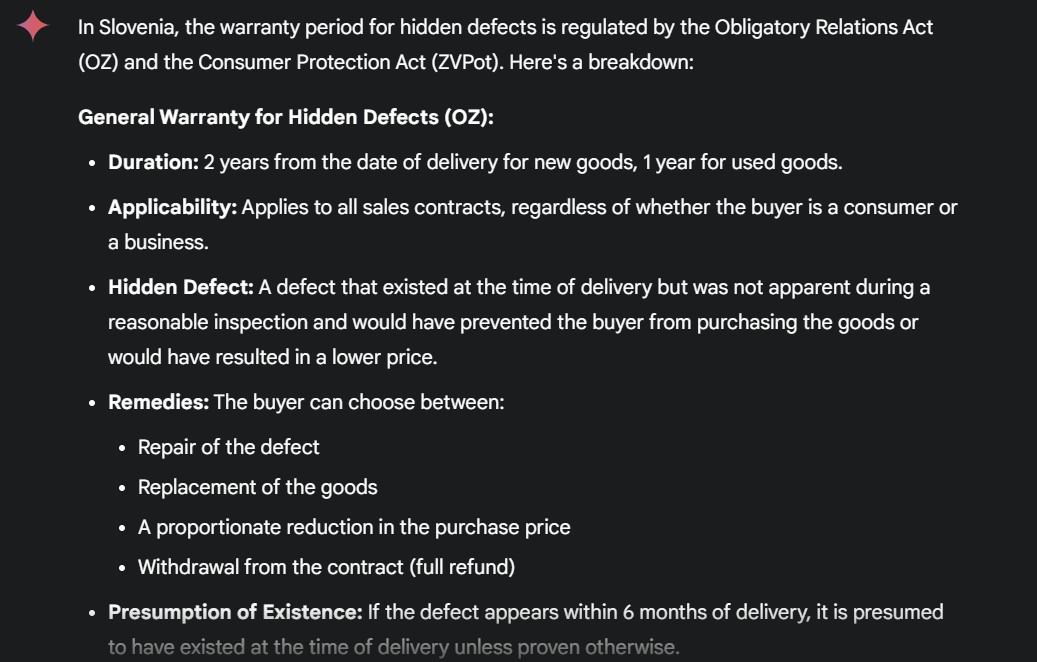Click the 'General Warranty for Hidden Defects (OZ):' heading
Screen dimensions: 1037x662
285,117
